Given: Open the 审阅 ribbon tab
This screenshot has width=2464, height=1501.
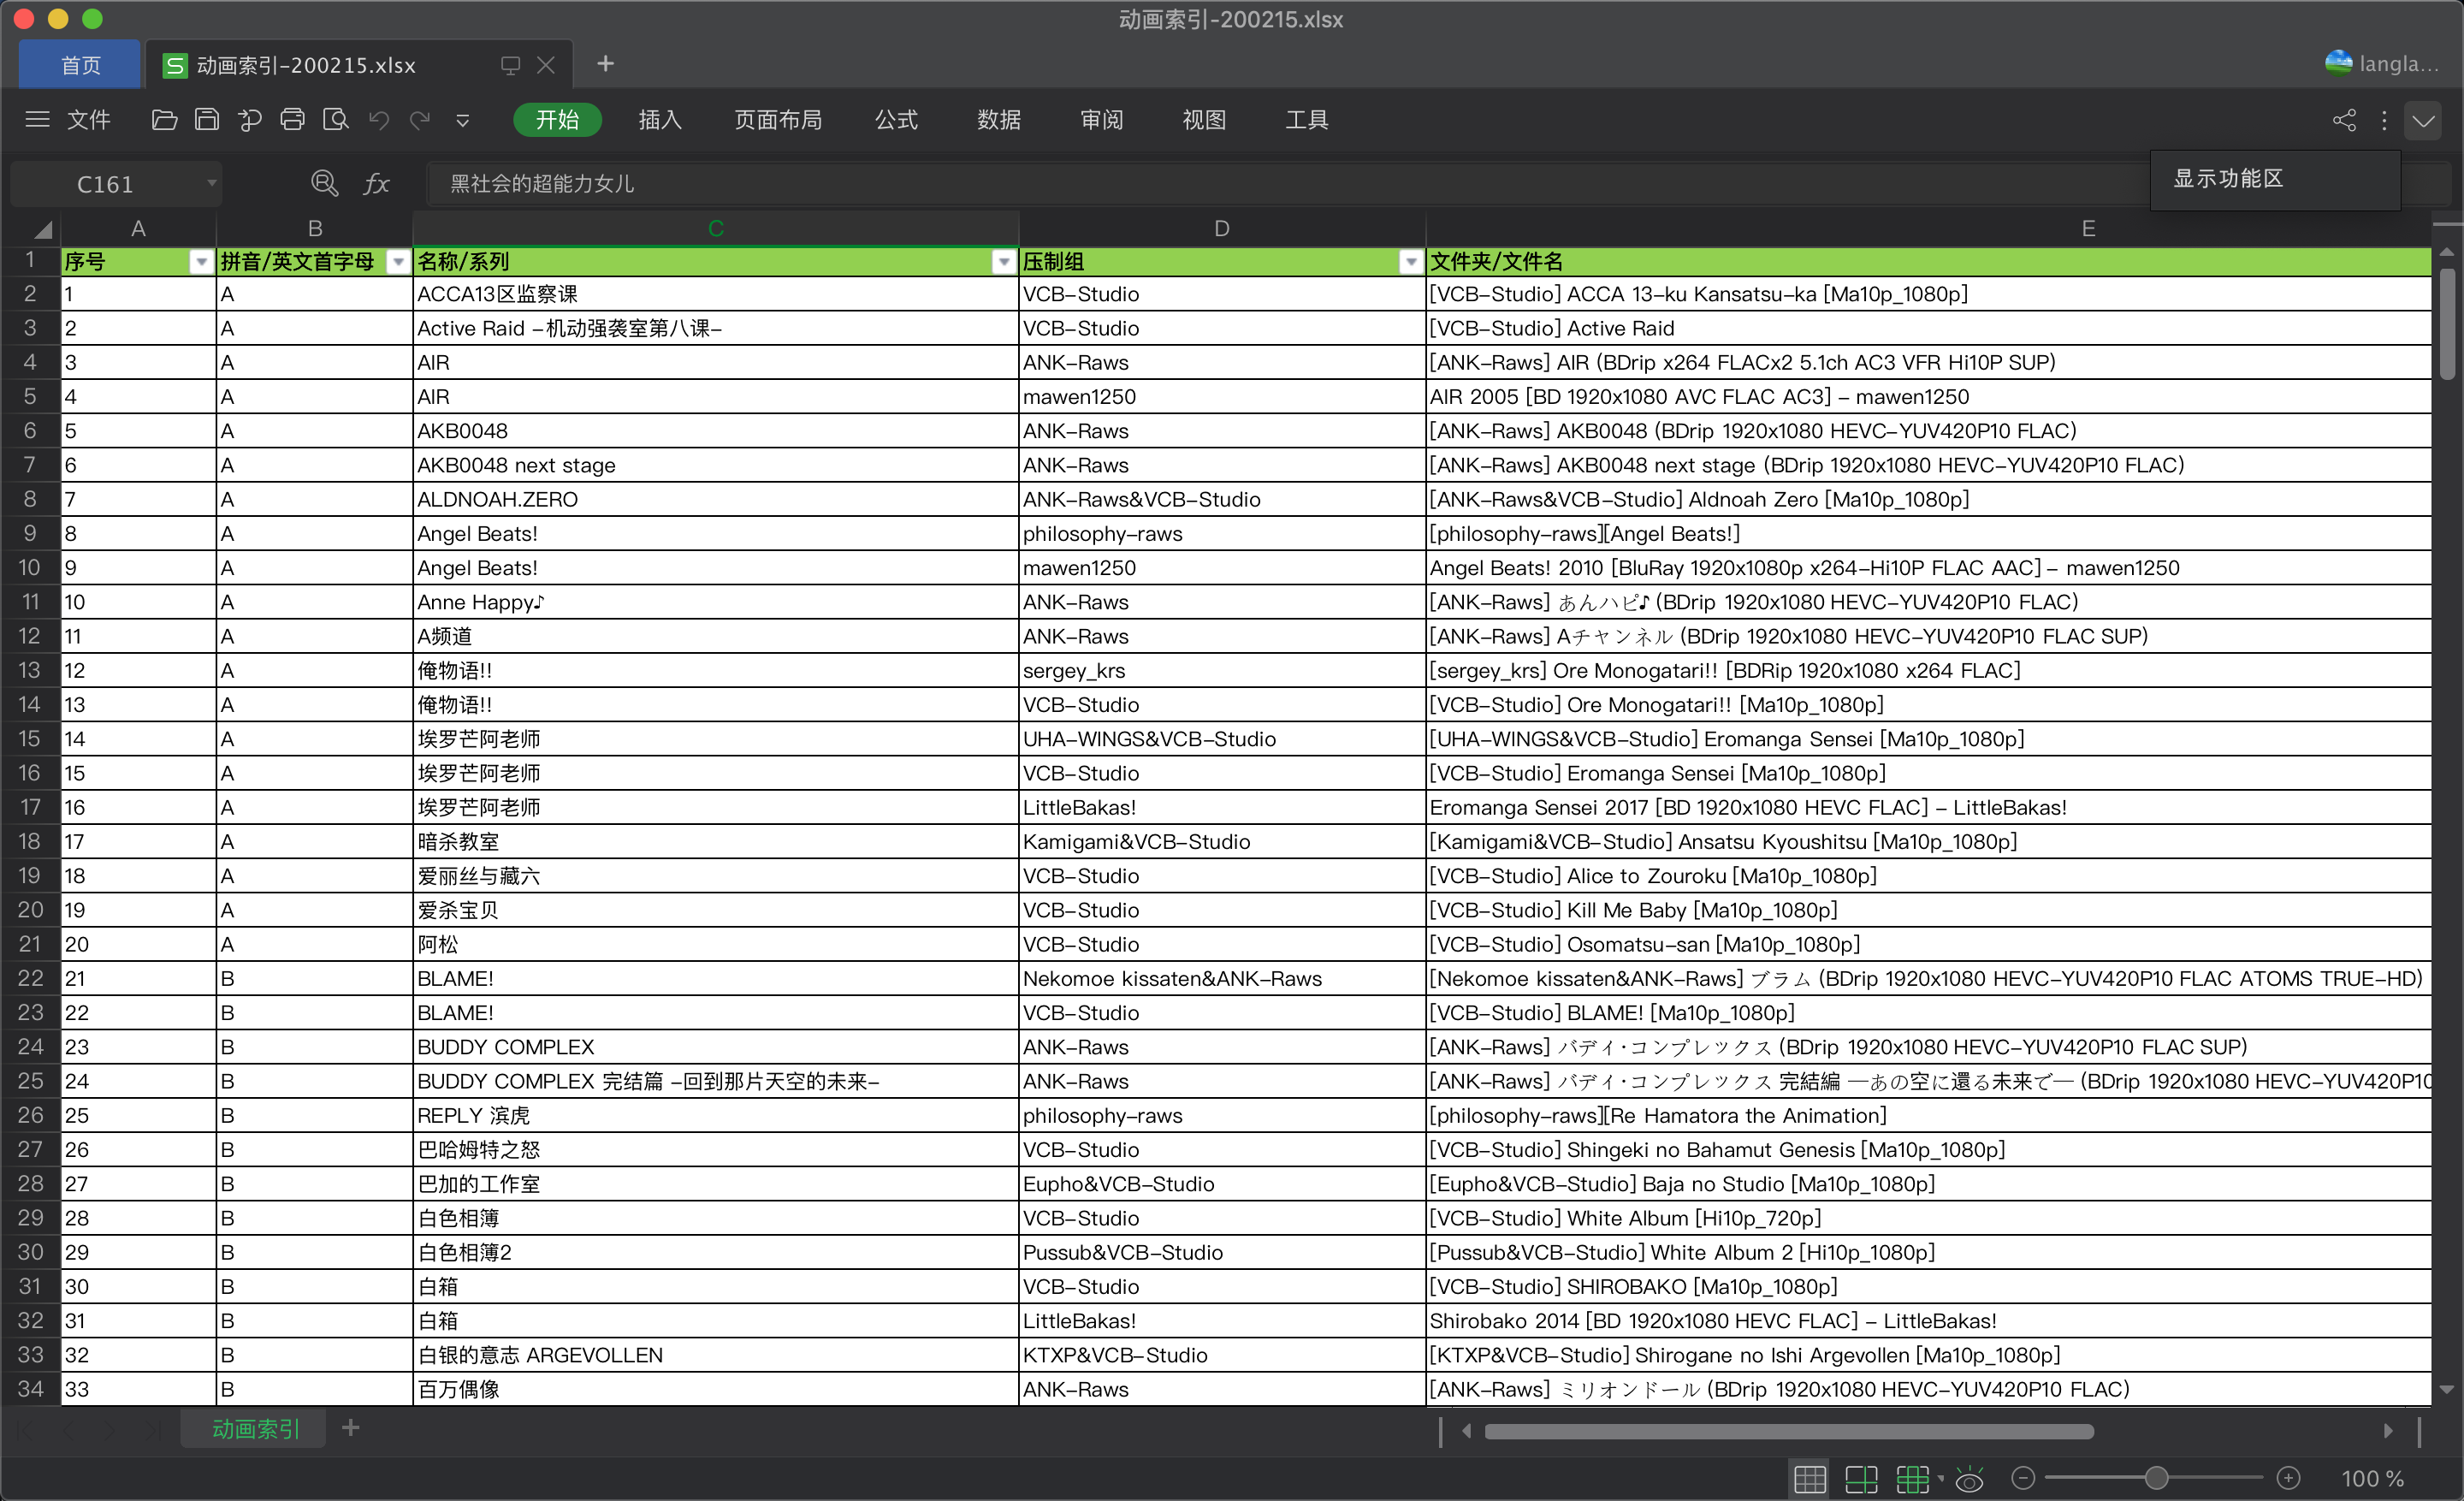Looking at the screenshot, I should pos(1101,120).
